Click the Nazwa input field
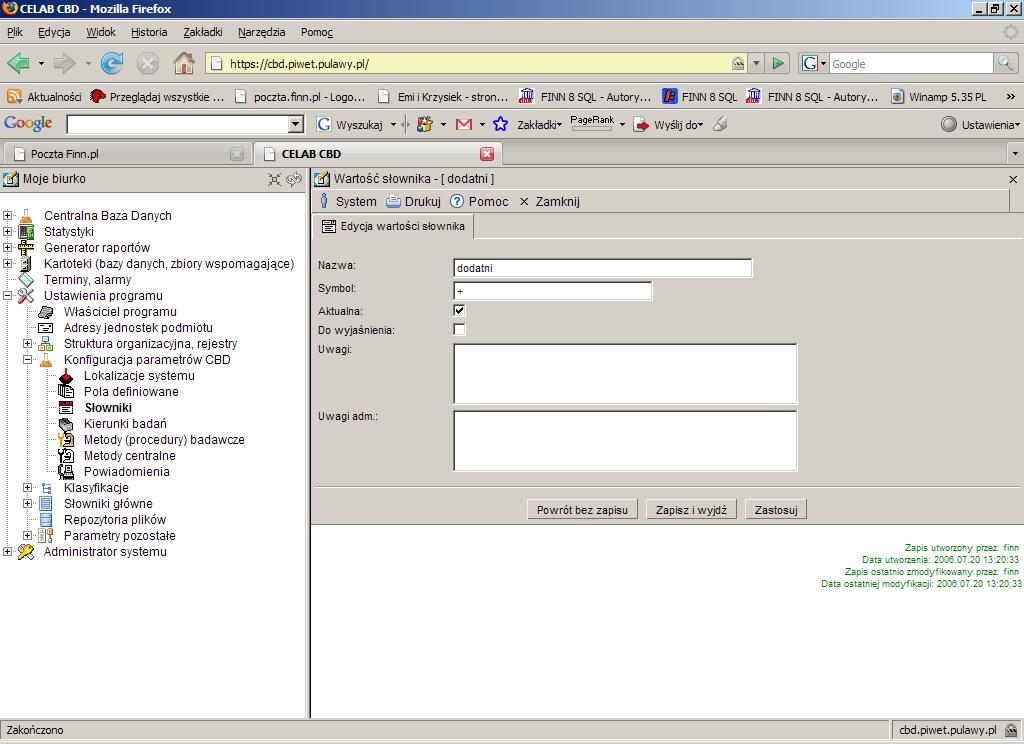Screen dimensions: 1024x744 click(x=602, y=268)
